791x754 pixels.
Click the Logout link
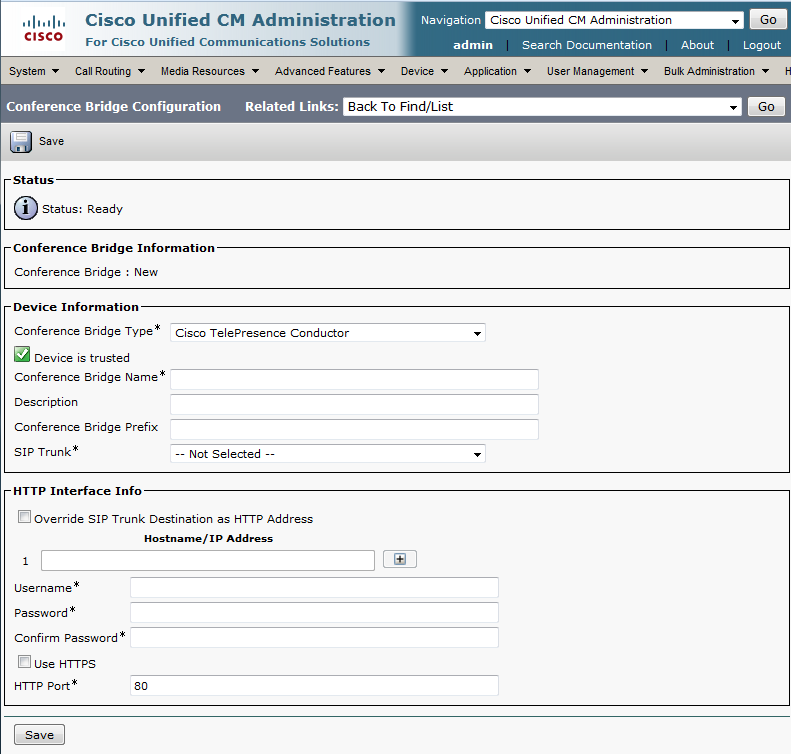762,45
